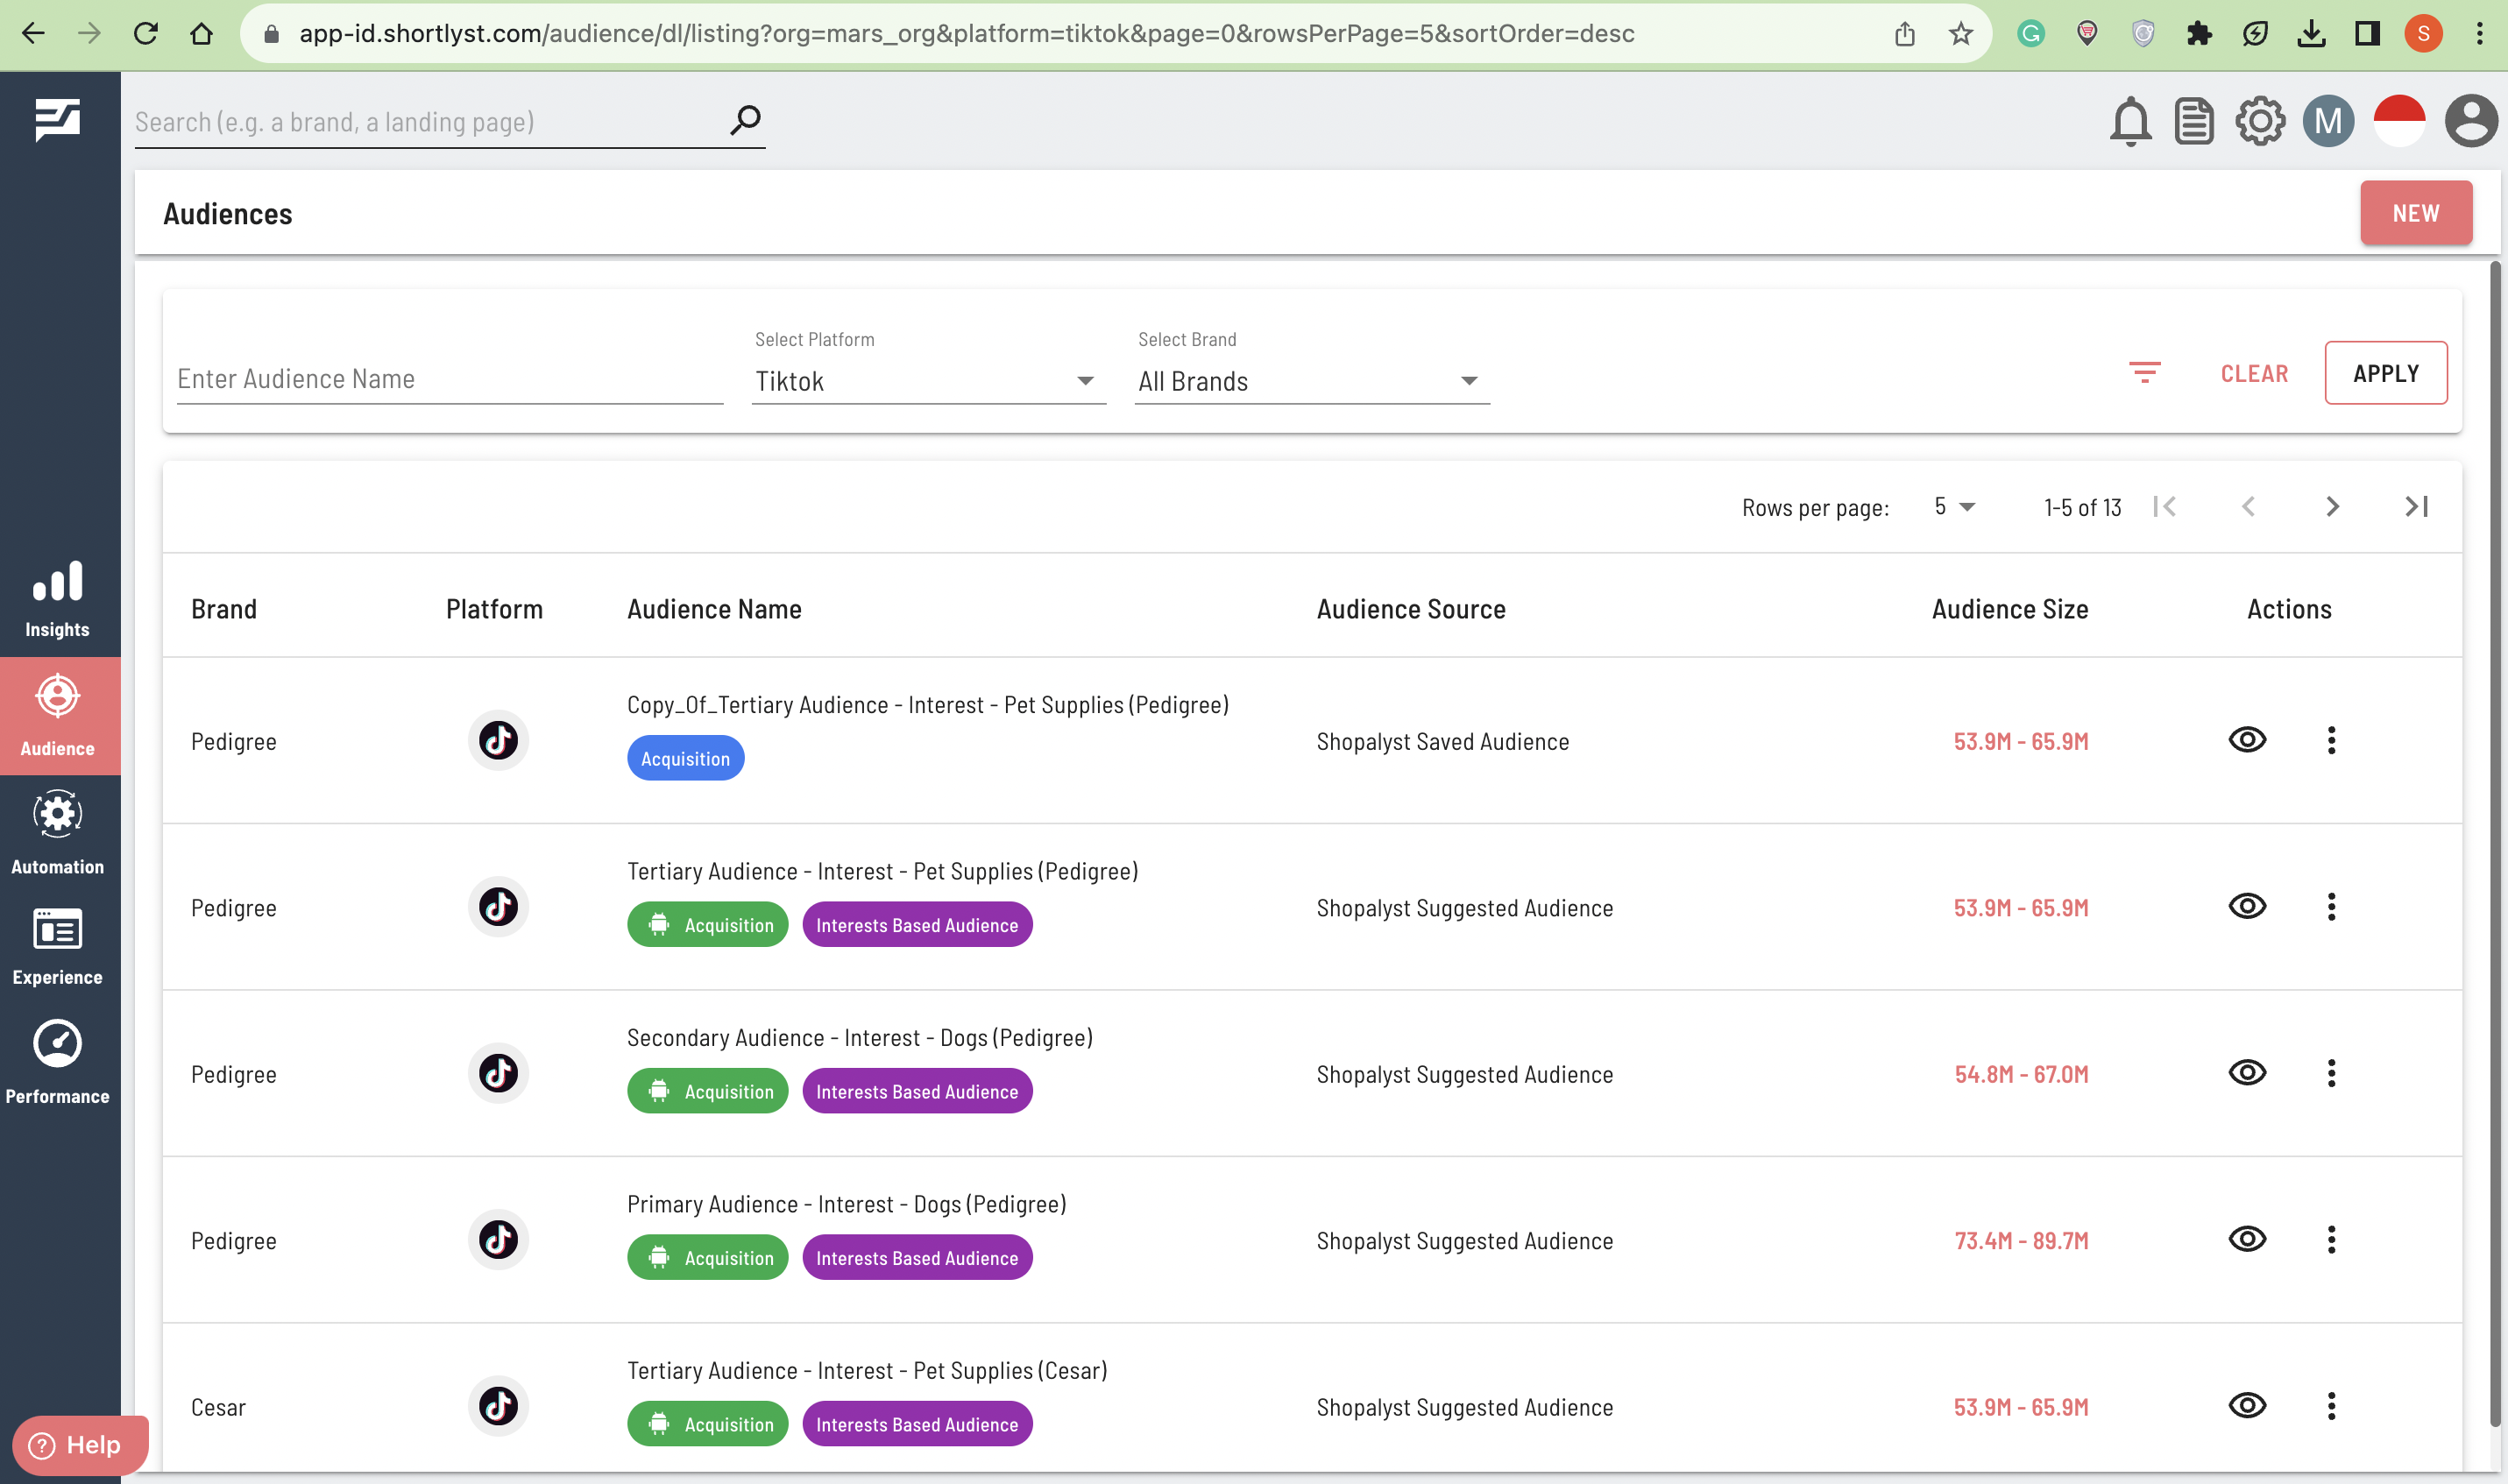Image resolution: width=2508 pixels, height=1484 pixels.
Task: View Secondary Audience Dogs via eye icon
Action: [2247, 1073]
